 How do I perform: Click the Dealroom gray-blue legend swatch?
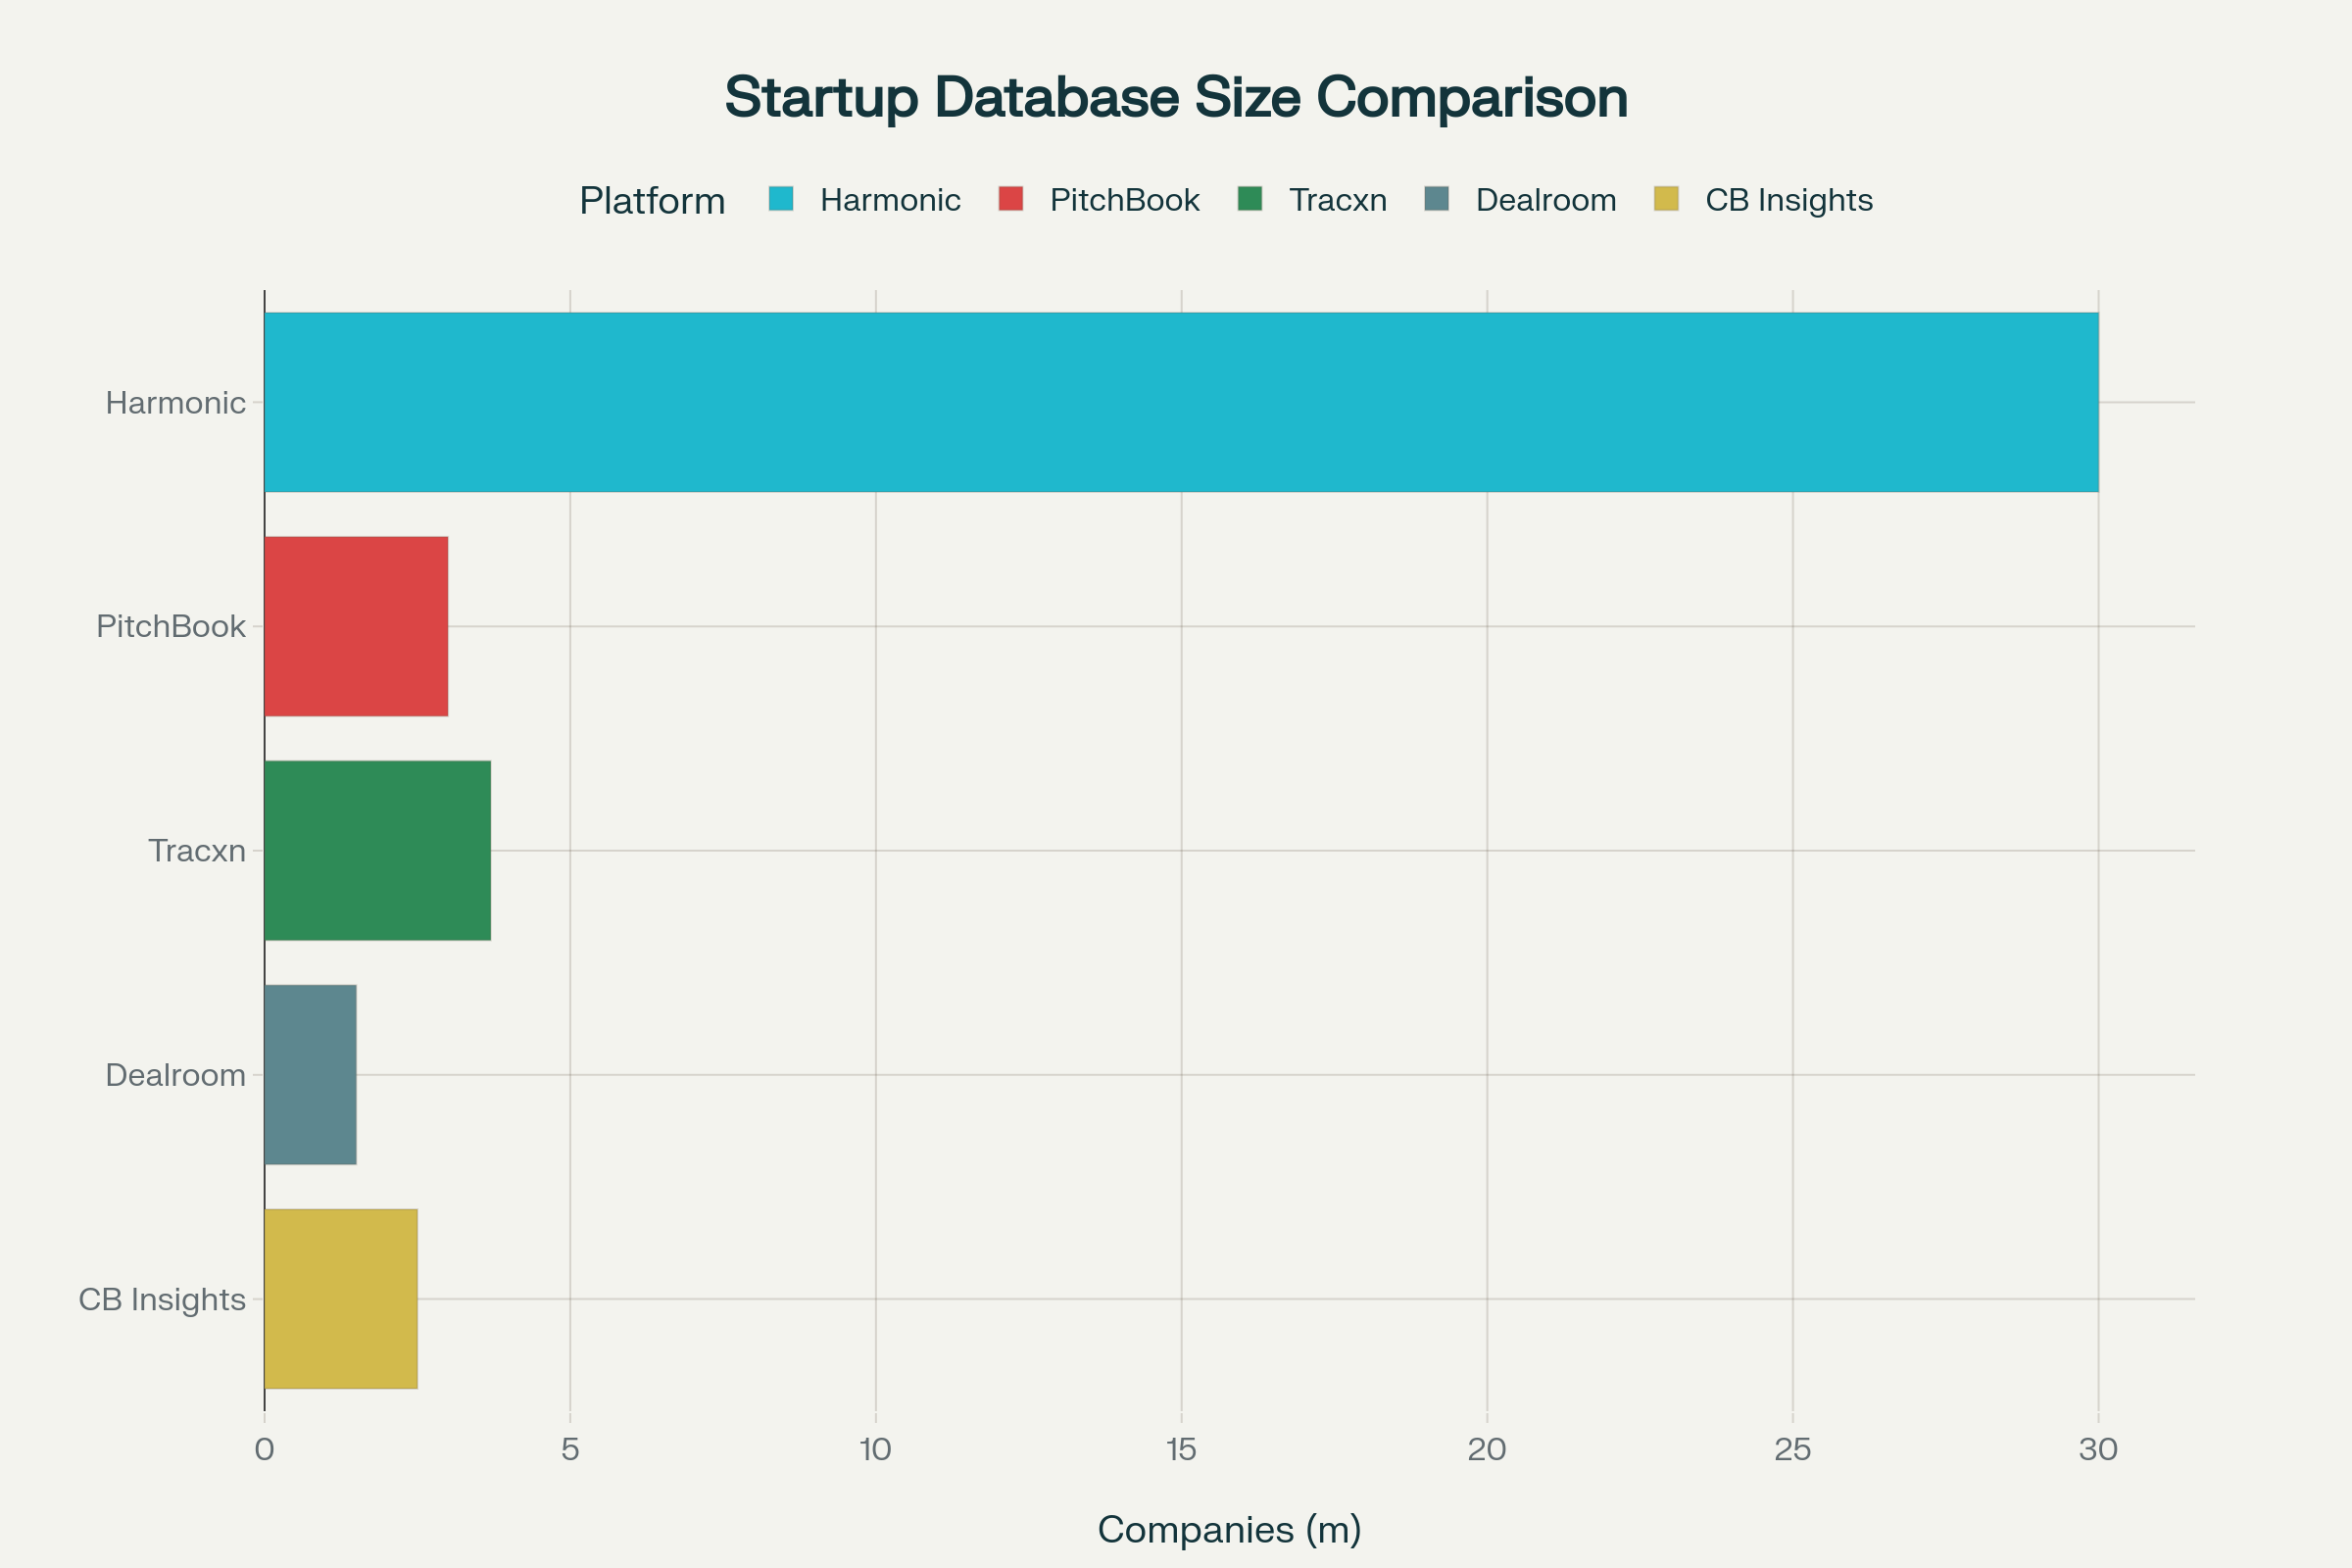pyautogui.click(x=1437, y=199)
